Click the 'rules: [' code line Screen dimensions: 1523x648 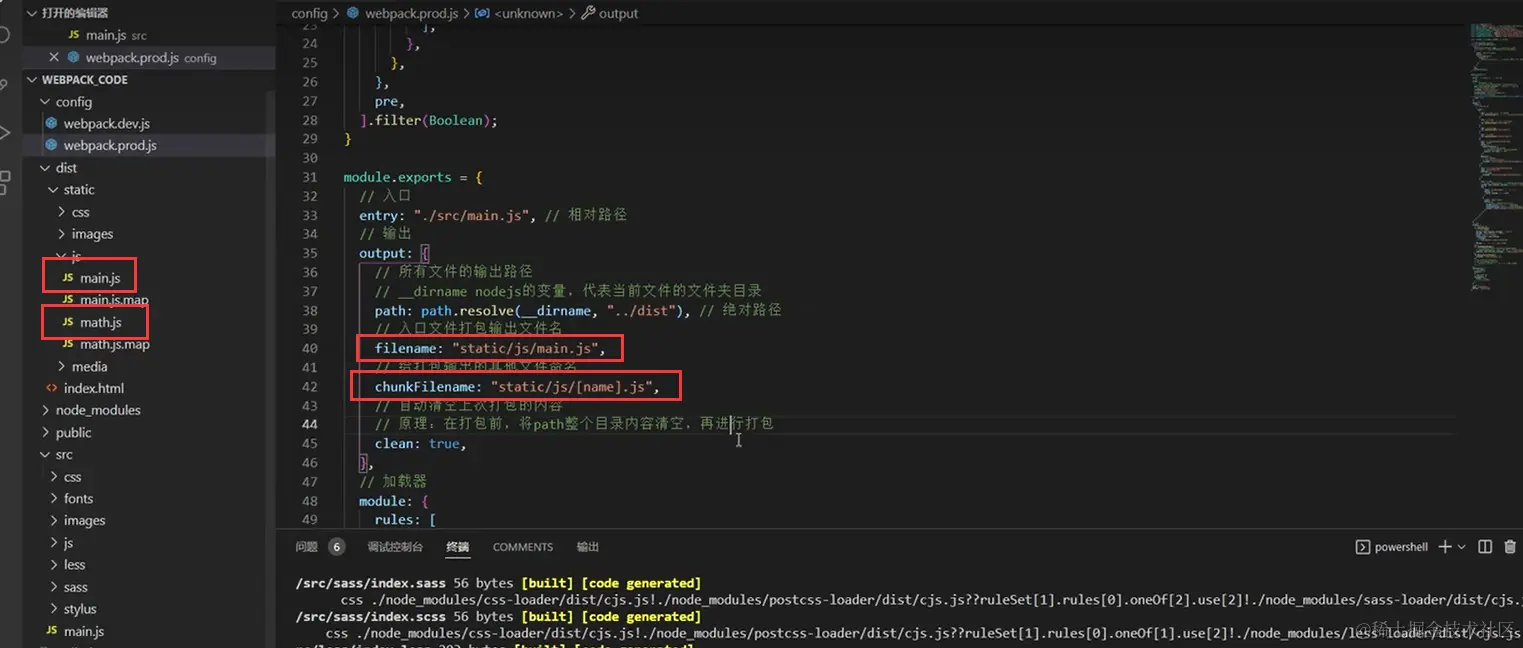coord(406,520)
